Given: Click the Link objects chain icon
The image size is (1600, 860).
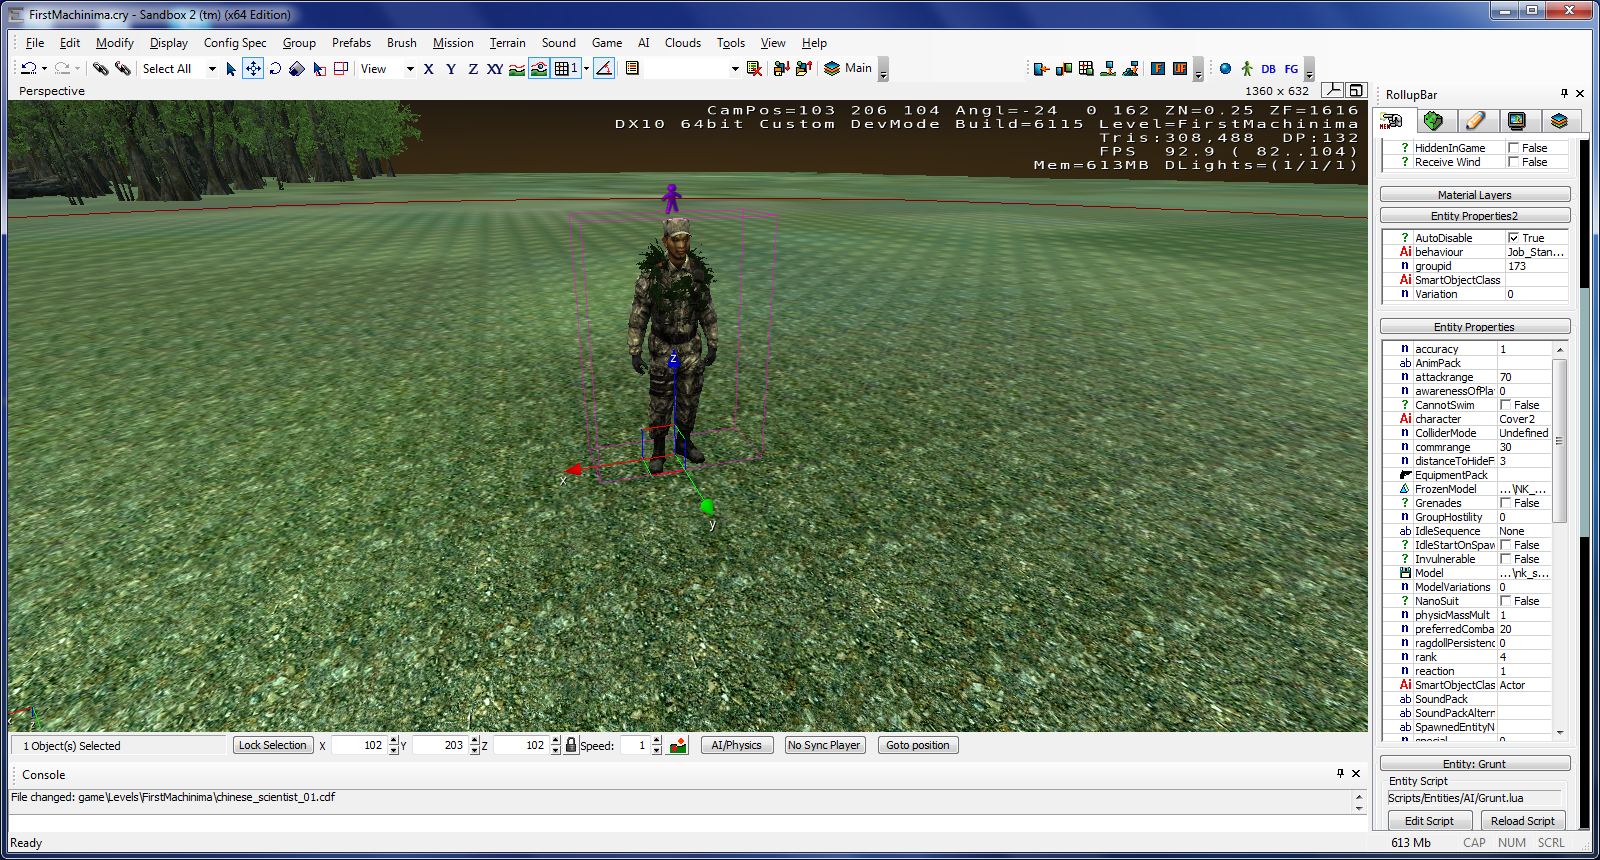Looking at the screenshot, I should (x=100, y=69).
